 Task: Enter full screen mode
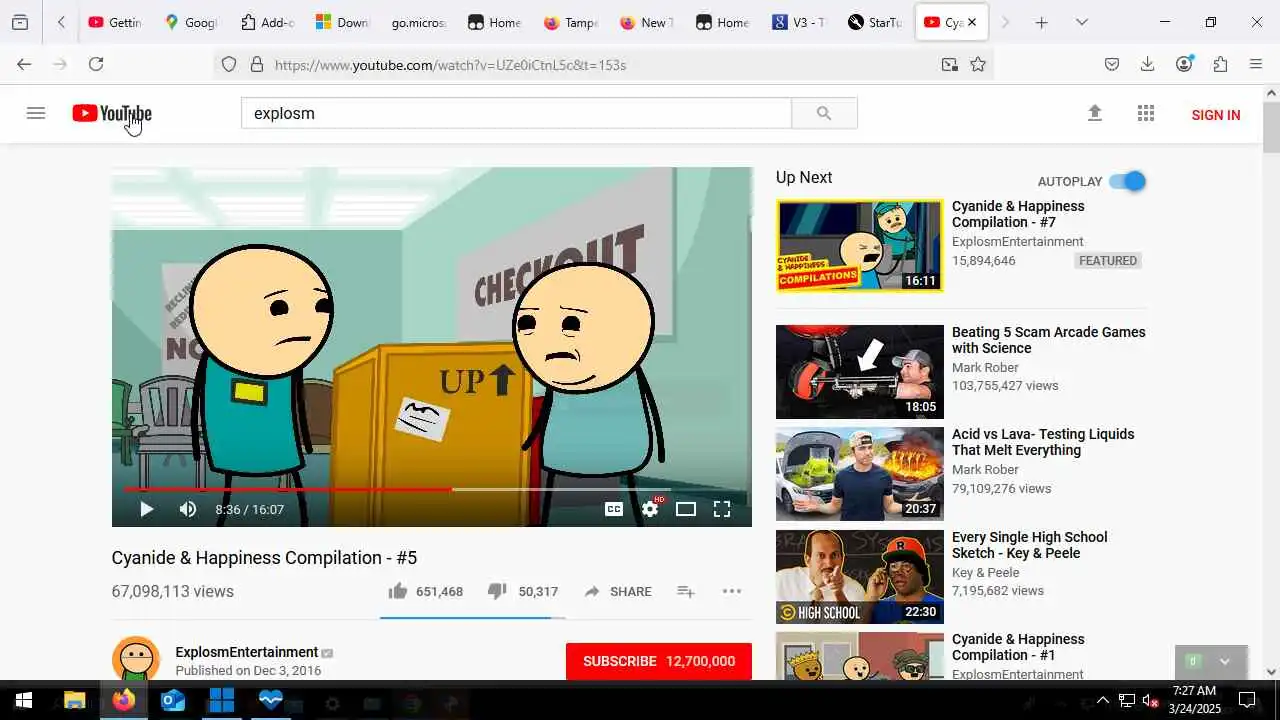[722, 509]
